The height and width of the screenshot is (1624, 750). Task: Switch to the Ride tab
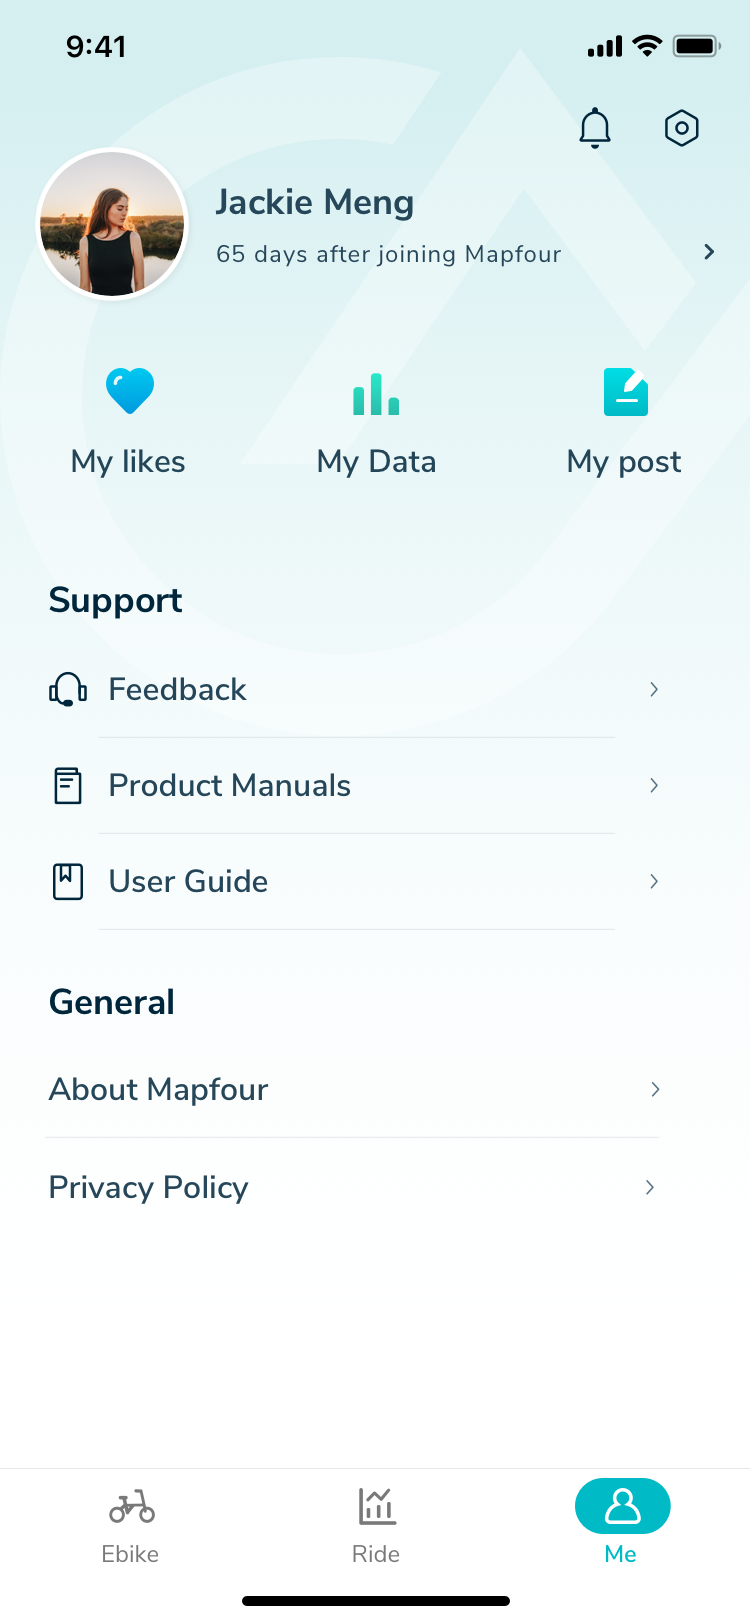376,1523
